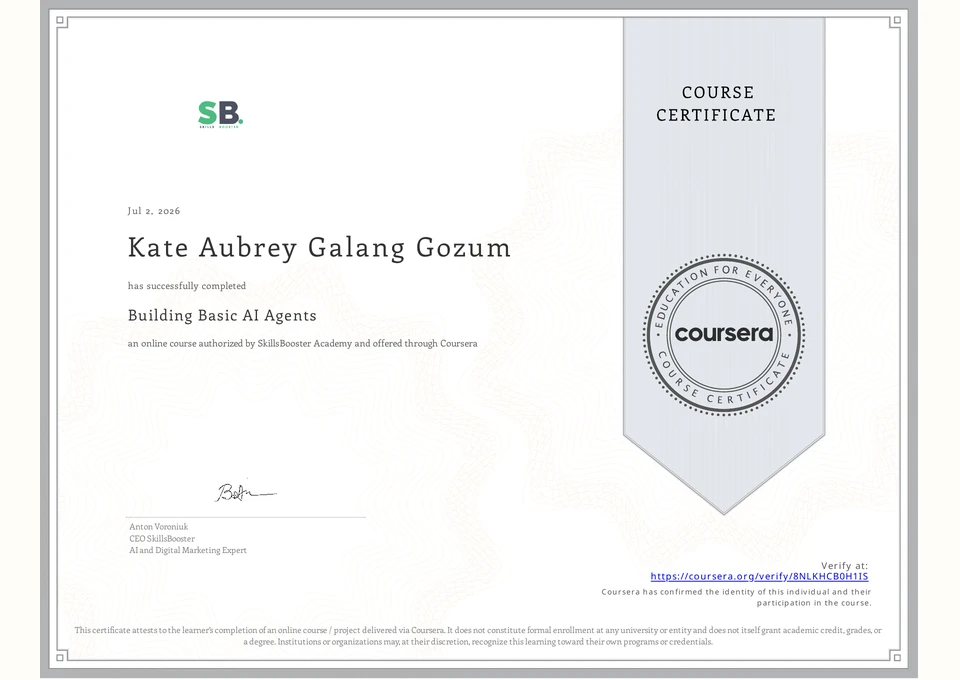Click the "Verify at:" label
Image resolution: width=960 pixels, height=680 pixels.
point(844,566)
